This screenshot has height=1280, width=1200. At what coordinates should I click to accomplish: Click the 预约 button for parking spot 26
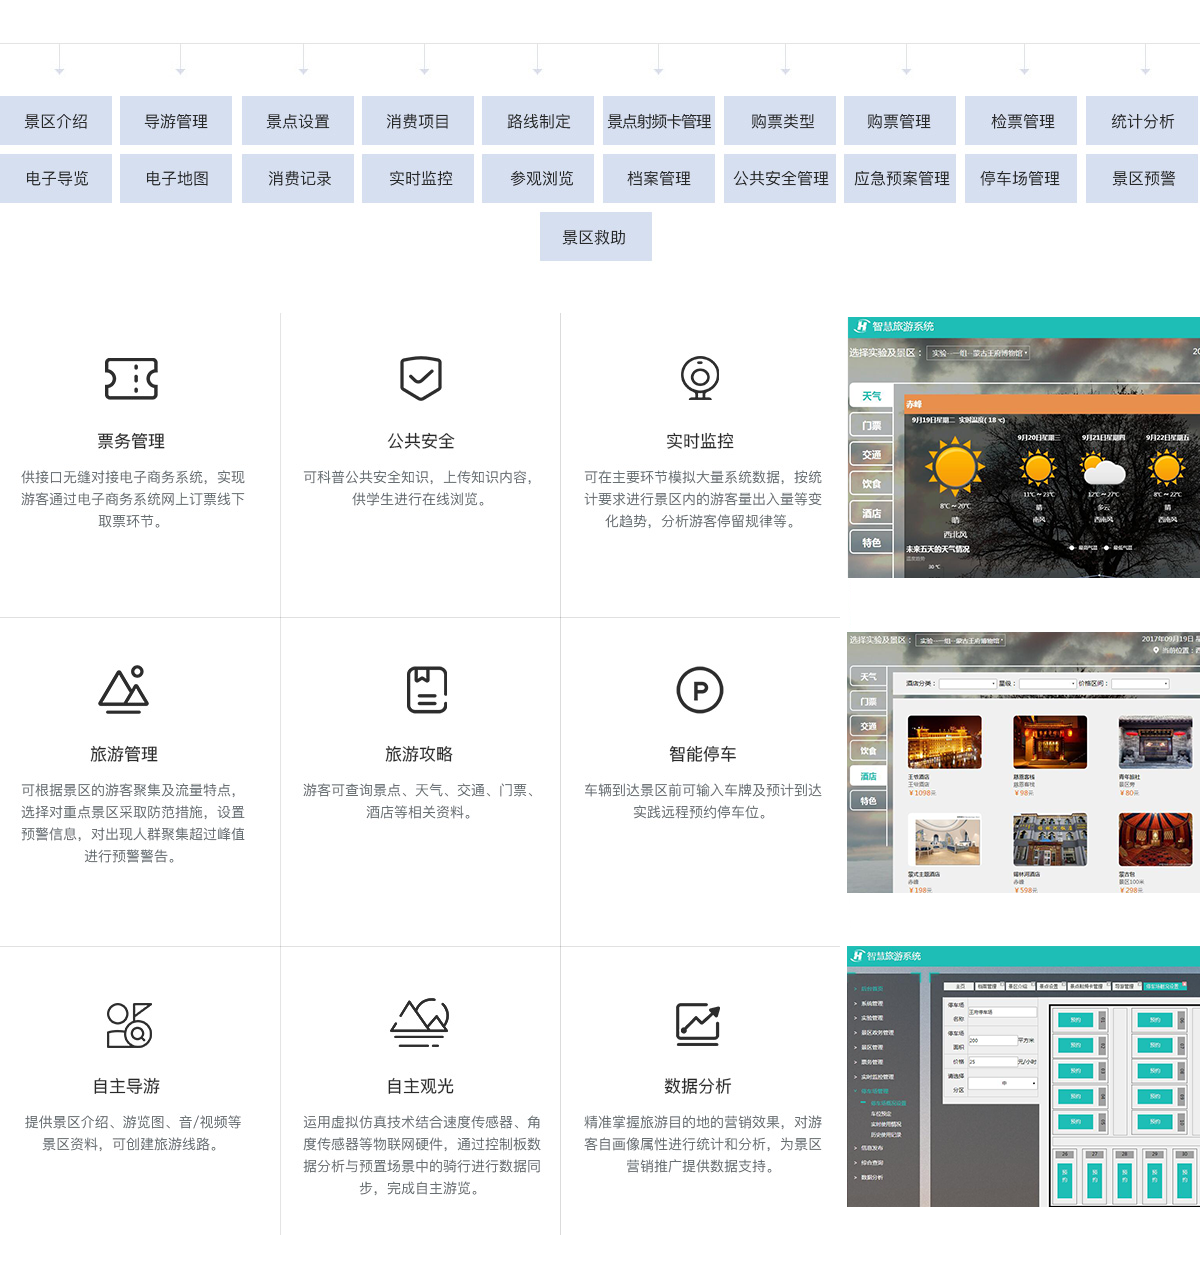pyautogui.click(x=1065, y=1180)
